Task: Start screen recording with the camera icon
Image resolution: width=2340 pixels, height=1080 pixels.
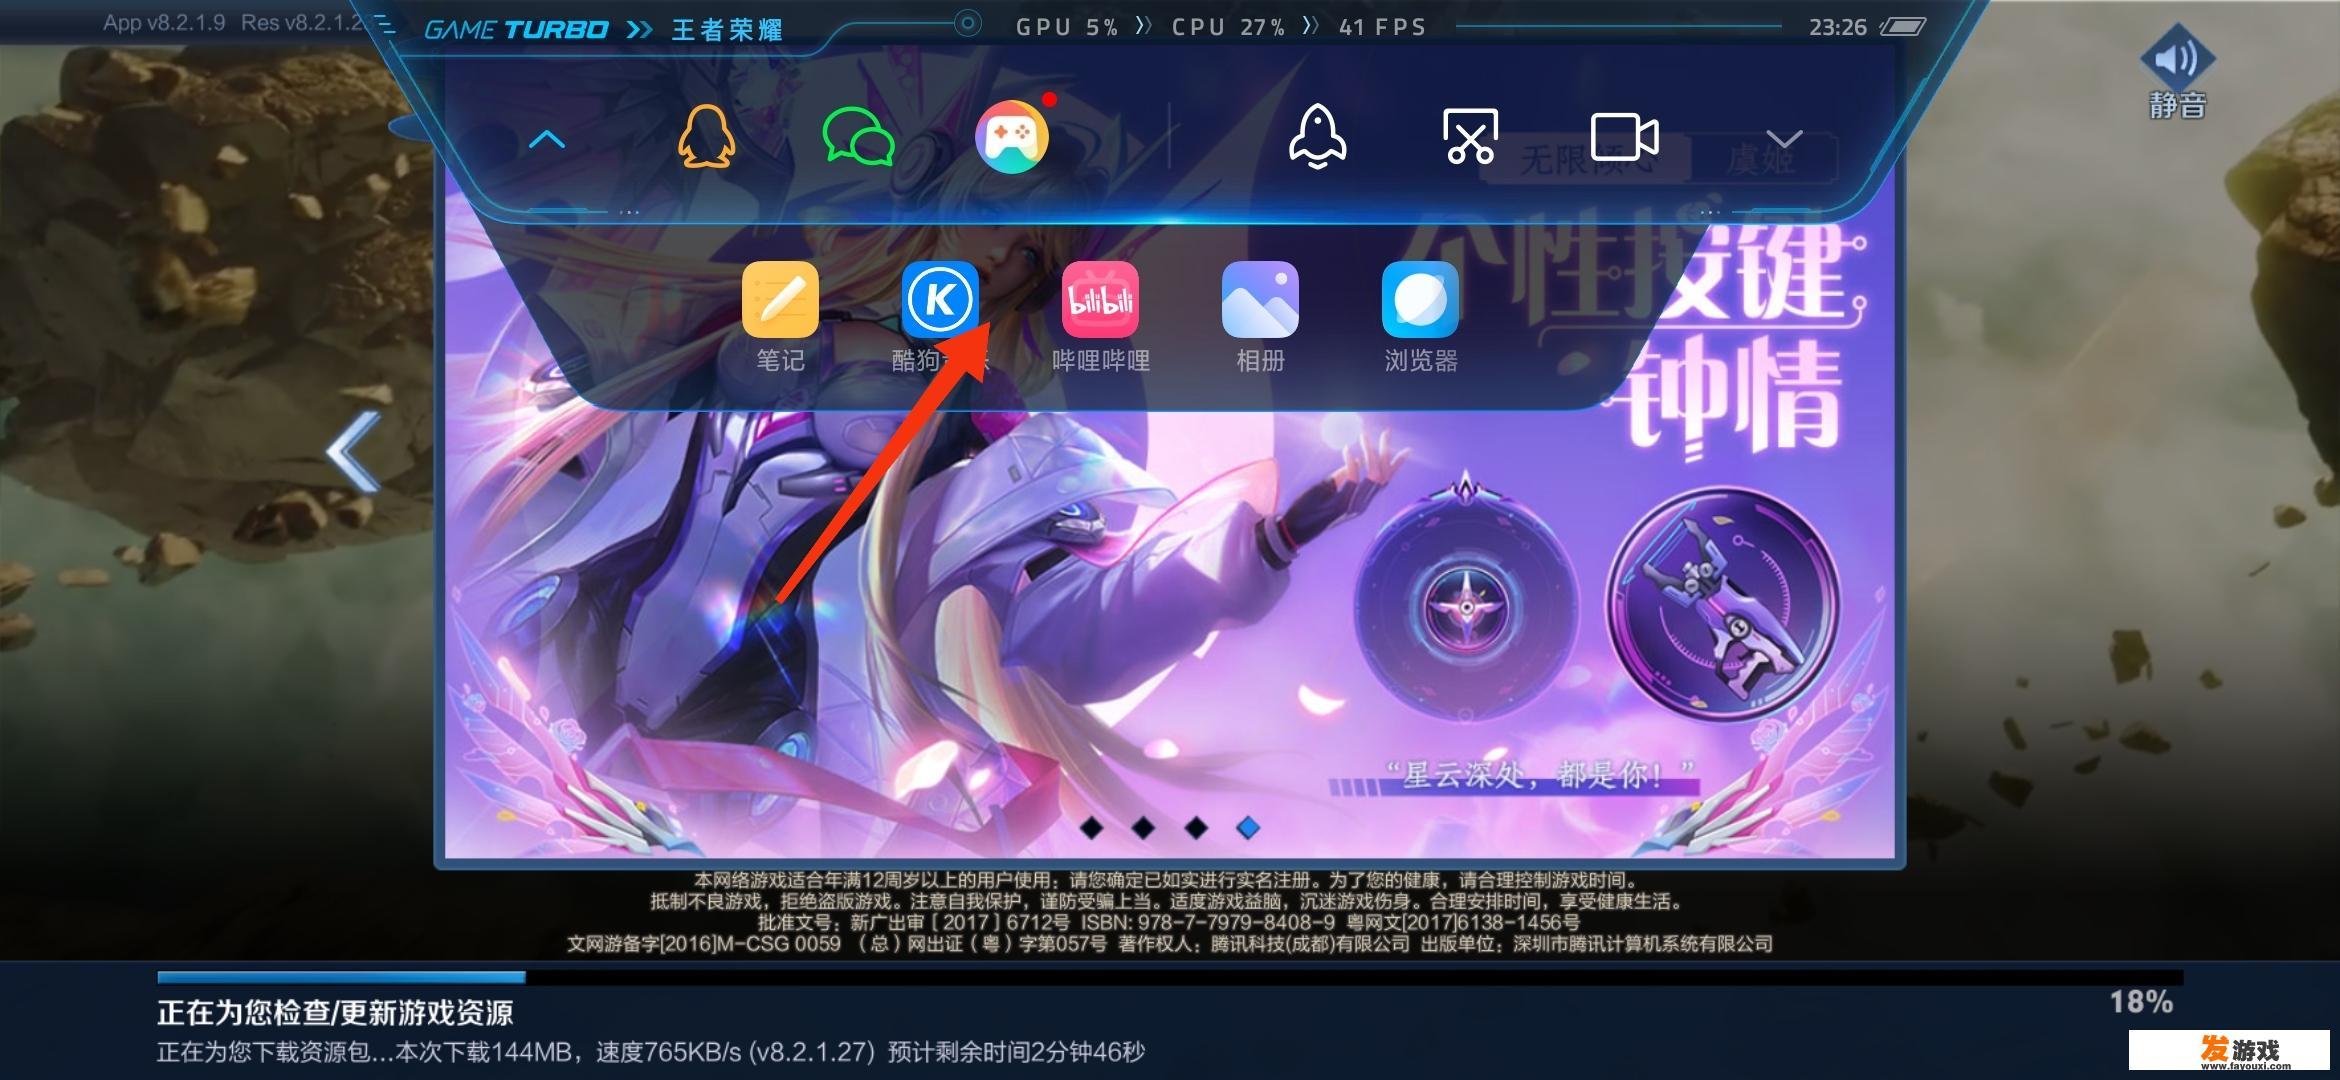Action: [x=1624, y=137]
